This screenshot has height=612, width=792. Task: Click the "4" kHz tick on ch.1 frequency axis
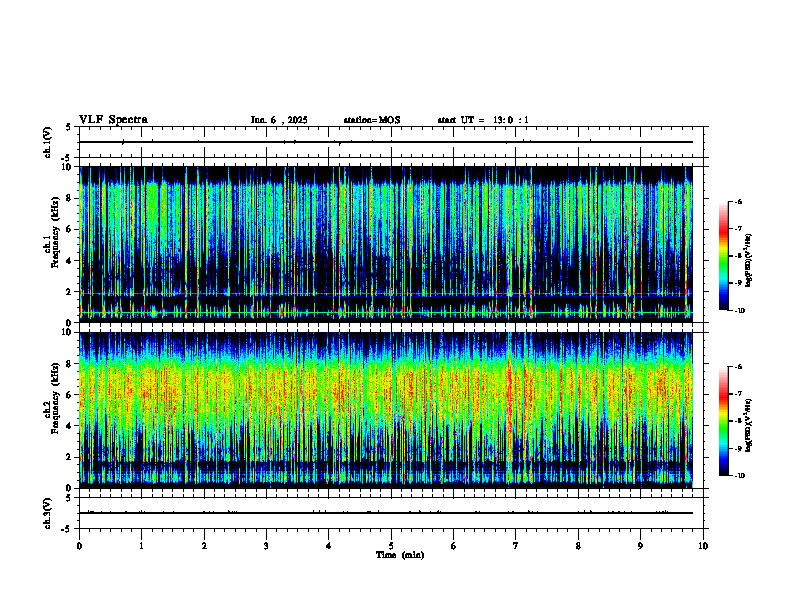point(70,261)
